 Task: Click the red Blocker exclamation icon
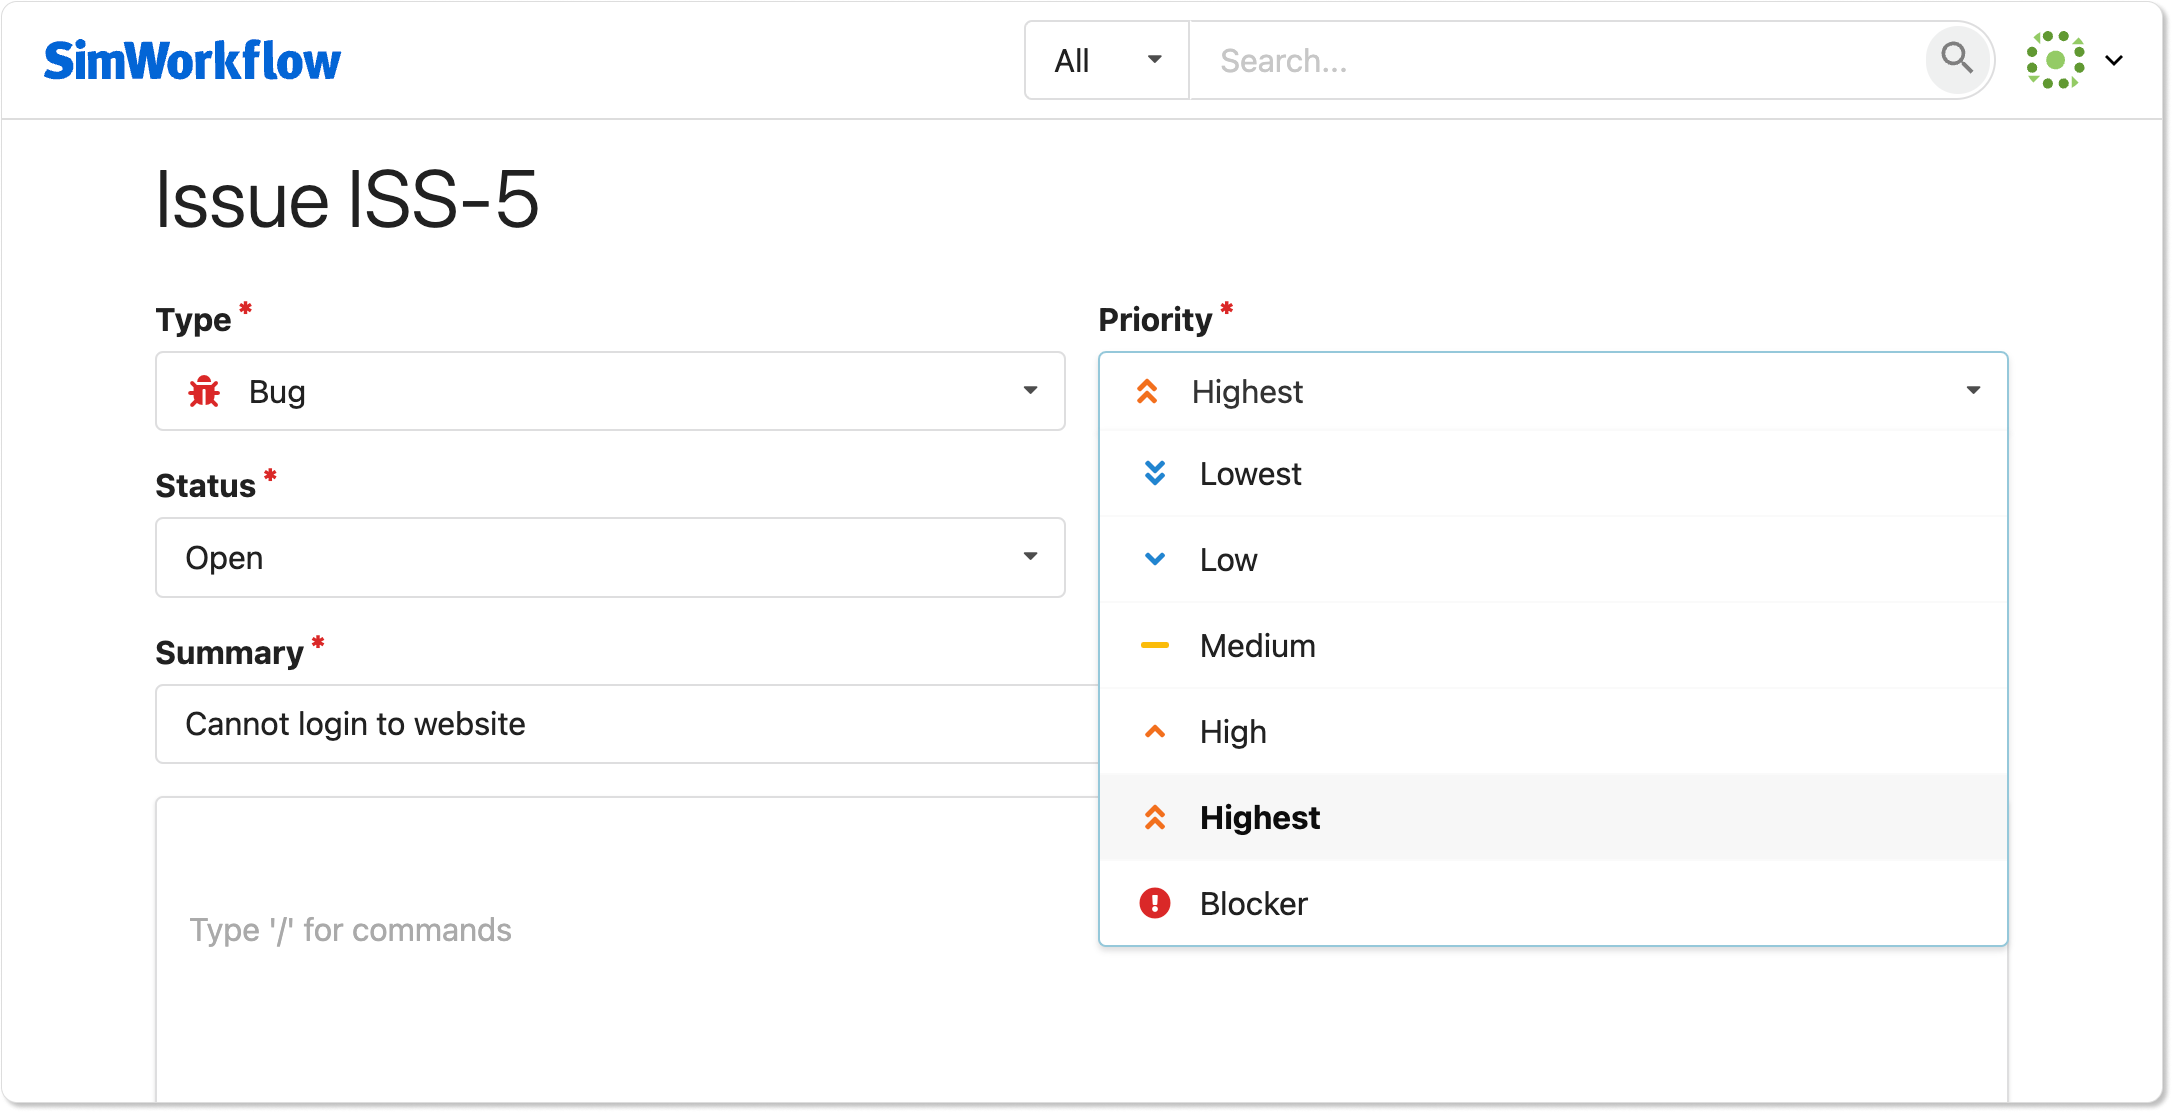click(1154, 903)
